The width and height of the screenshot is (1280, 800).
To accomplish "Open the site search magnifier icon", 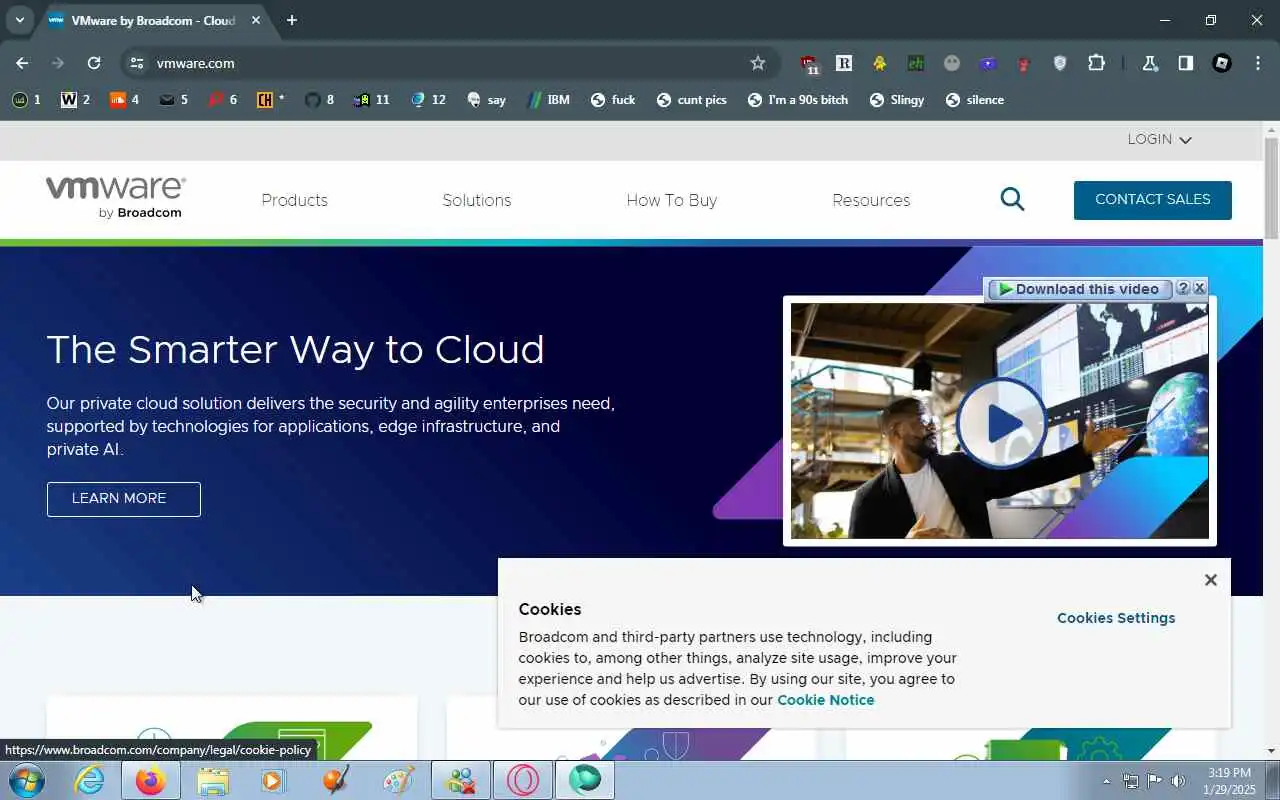I will pos(1012,199).
